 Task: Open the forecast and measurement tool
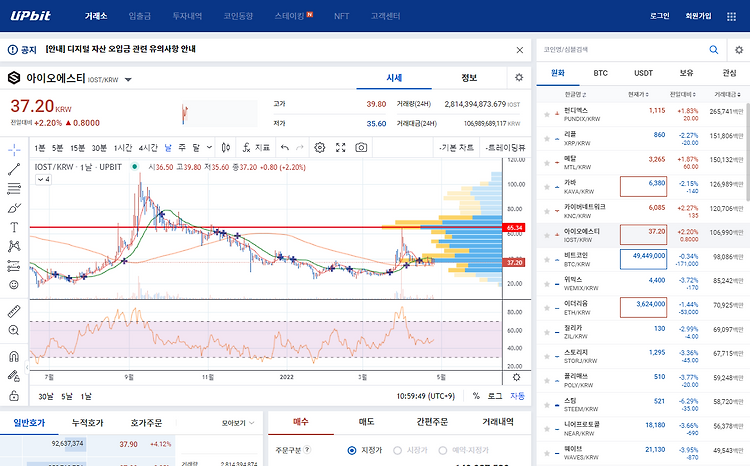click(14, 266)
